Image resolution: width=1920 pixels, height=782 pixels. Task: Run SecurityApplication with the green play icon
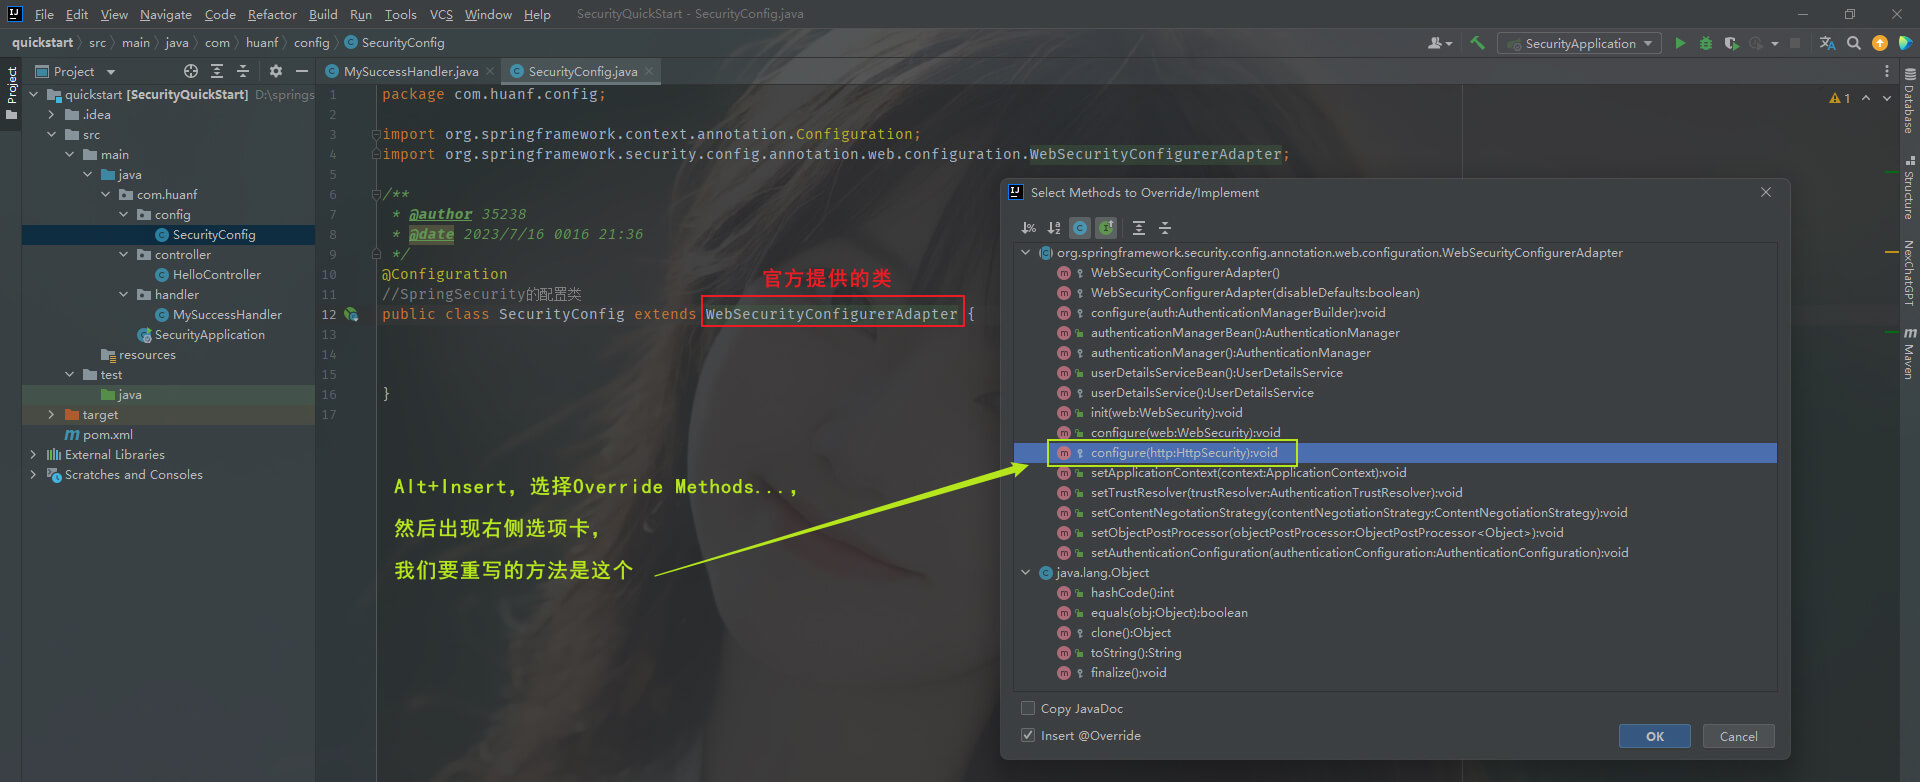pyautogui.click(x=1680, y=43)
